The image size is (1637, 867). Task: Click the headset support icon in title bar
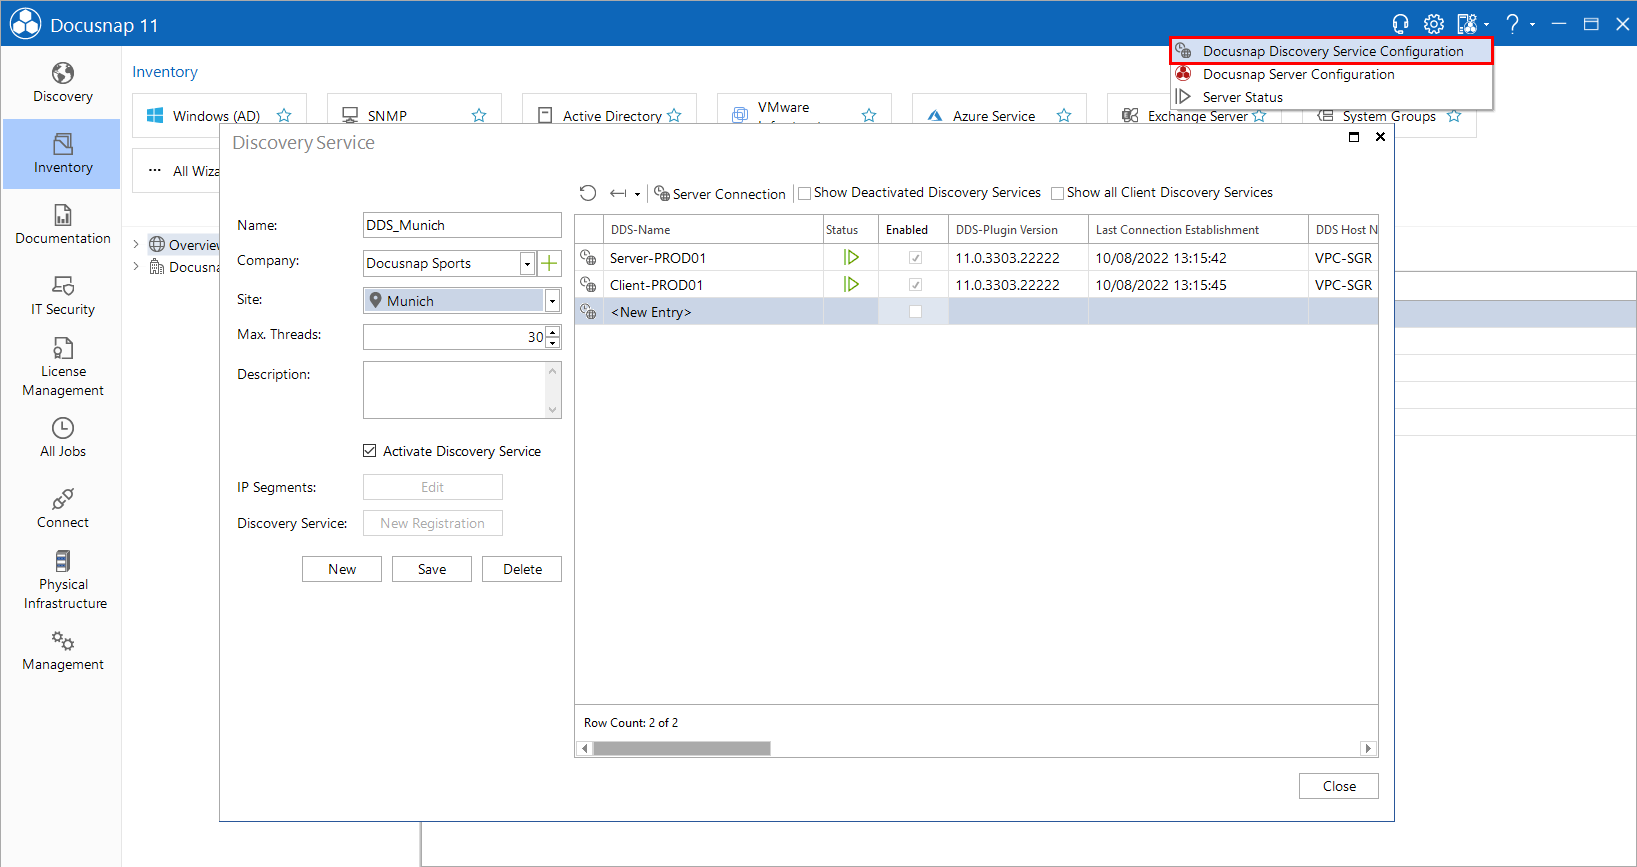[x=1400, y=24]
